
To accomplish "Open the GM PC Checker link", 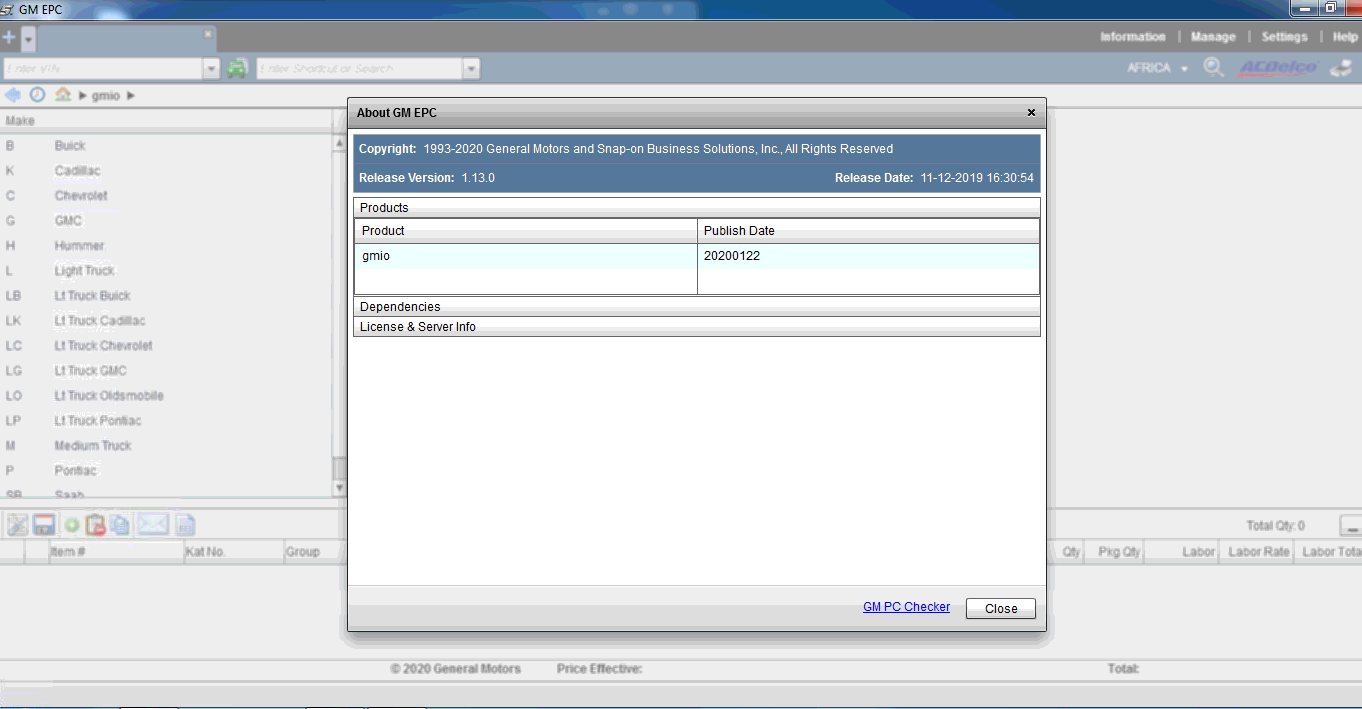I will [x=906, y=607].
